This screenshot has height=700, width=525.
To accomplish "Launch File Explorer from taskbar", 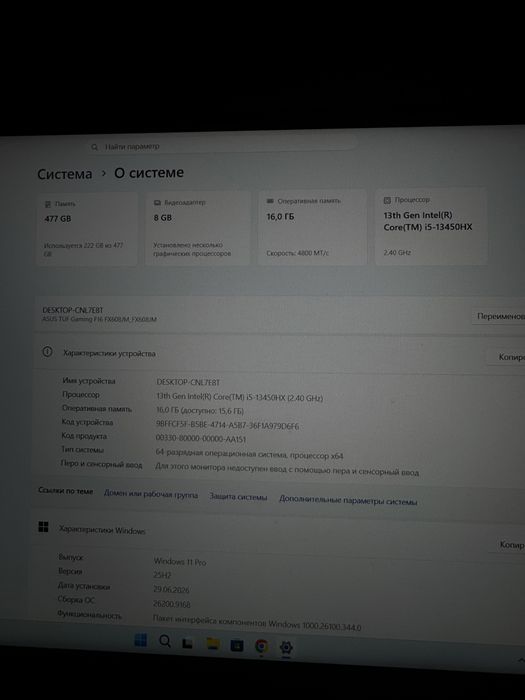I will point(212,643).
